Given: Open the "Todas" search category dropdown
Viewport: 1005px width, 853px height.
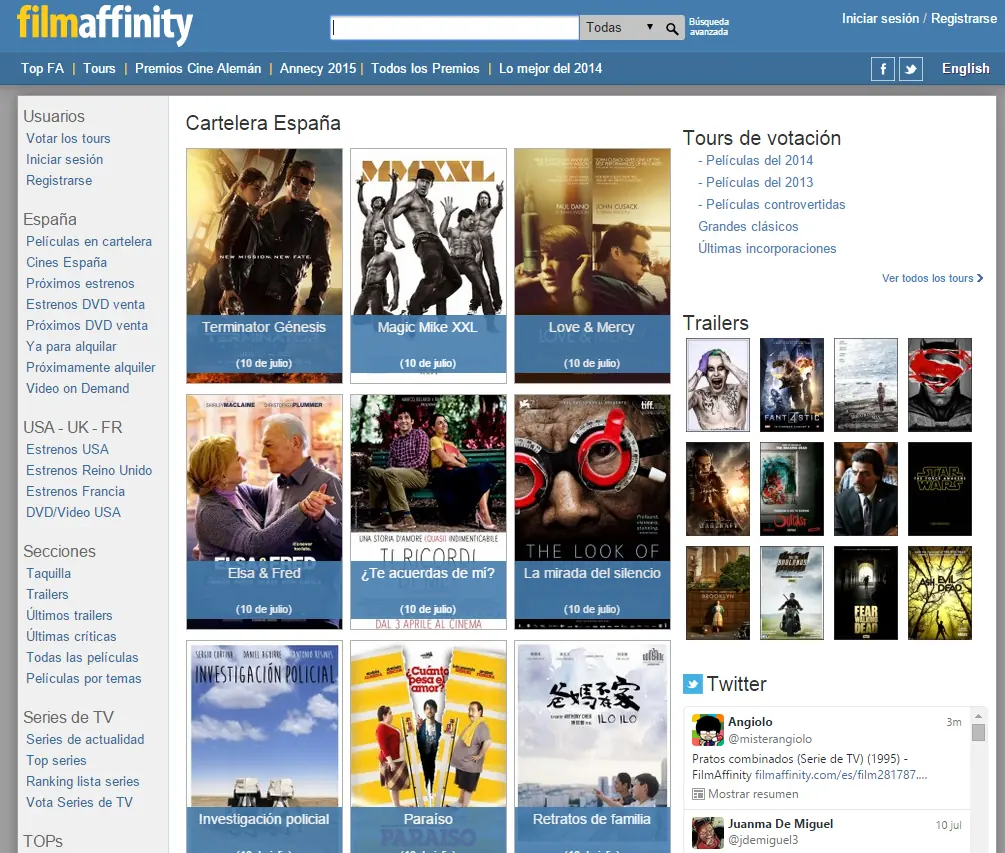Looking at the screenshot, I should [618, 28].
